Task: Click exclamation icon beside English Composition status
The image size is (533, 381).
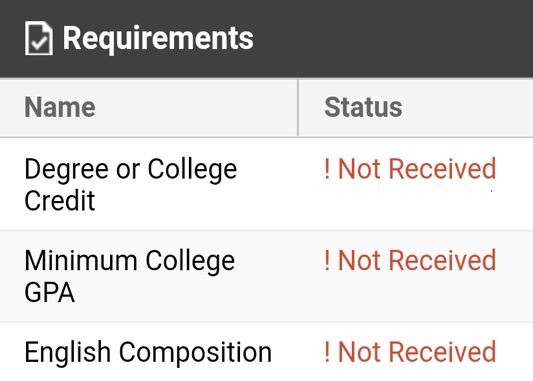Action: [x=327, y=352]
